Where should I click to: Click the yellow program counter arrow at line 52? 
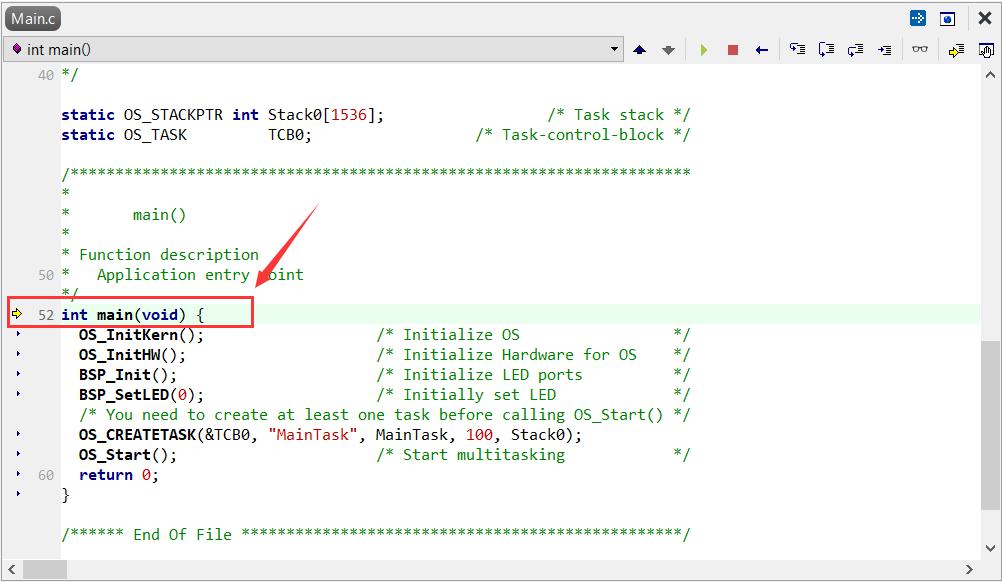pos(17,314)
